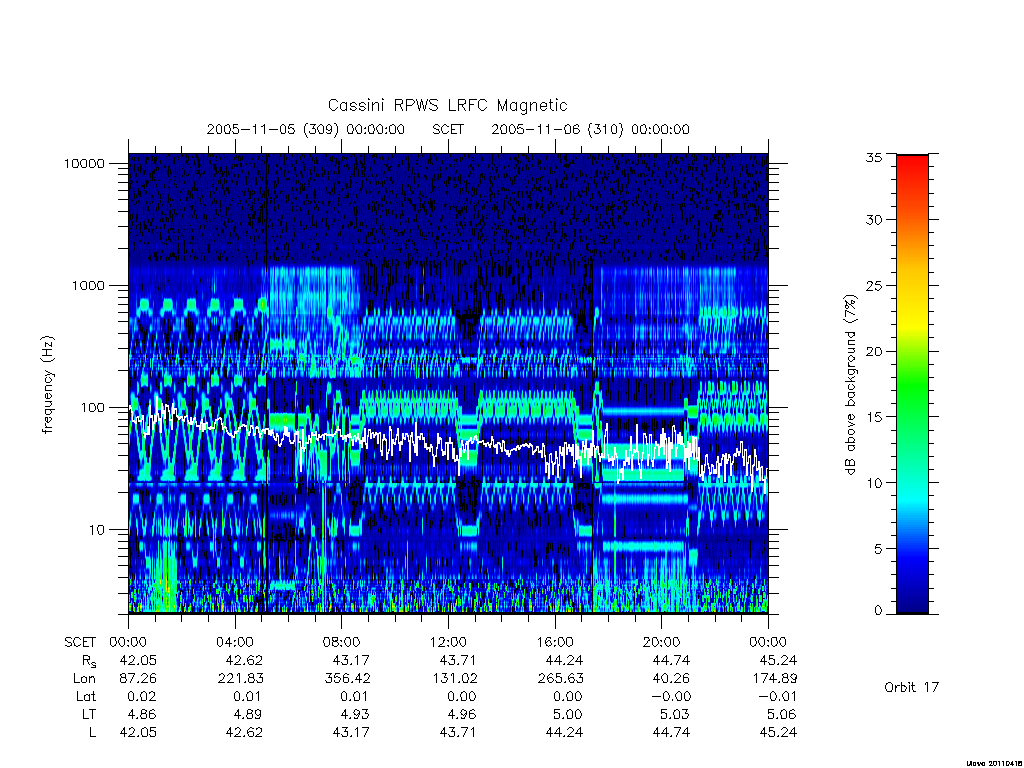Click LT value 4.86

tap(142, 714)
